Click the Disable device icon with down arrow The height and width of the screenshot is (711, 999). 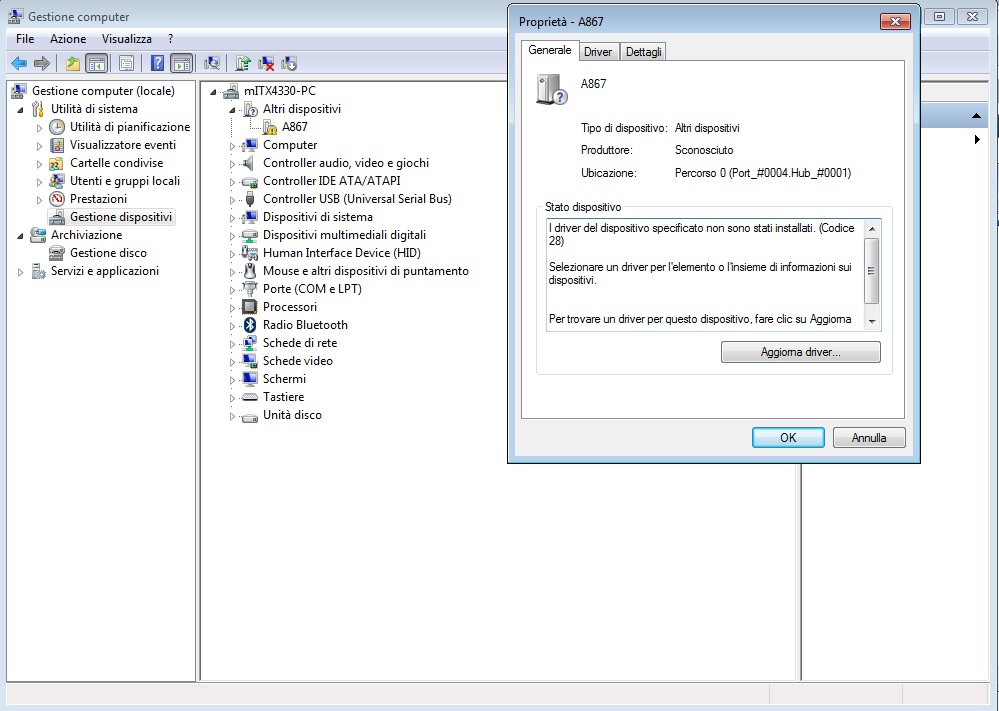click(x=289, y=63)
